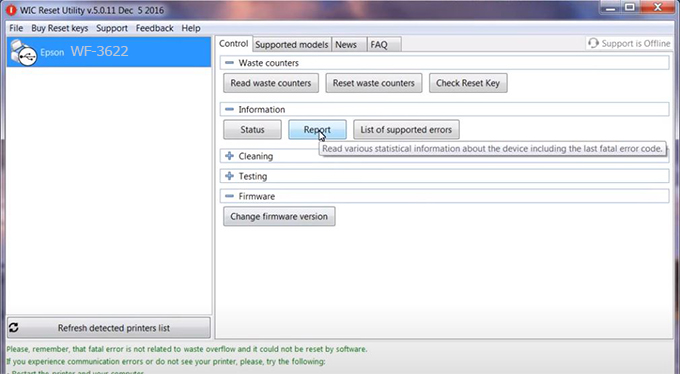Screen dimensions: 680x374
Task: Click Refresh detected printers list button
Action: [108, 328]
